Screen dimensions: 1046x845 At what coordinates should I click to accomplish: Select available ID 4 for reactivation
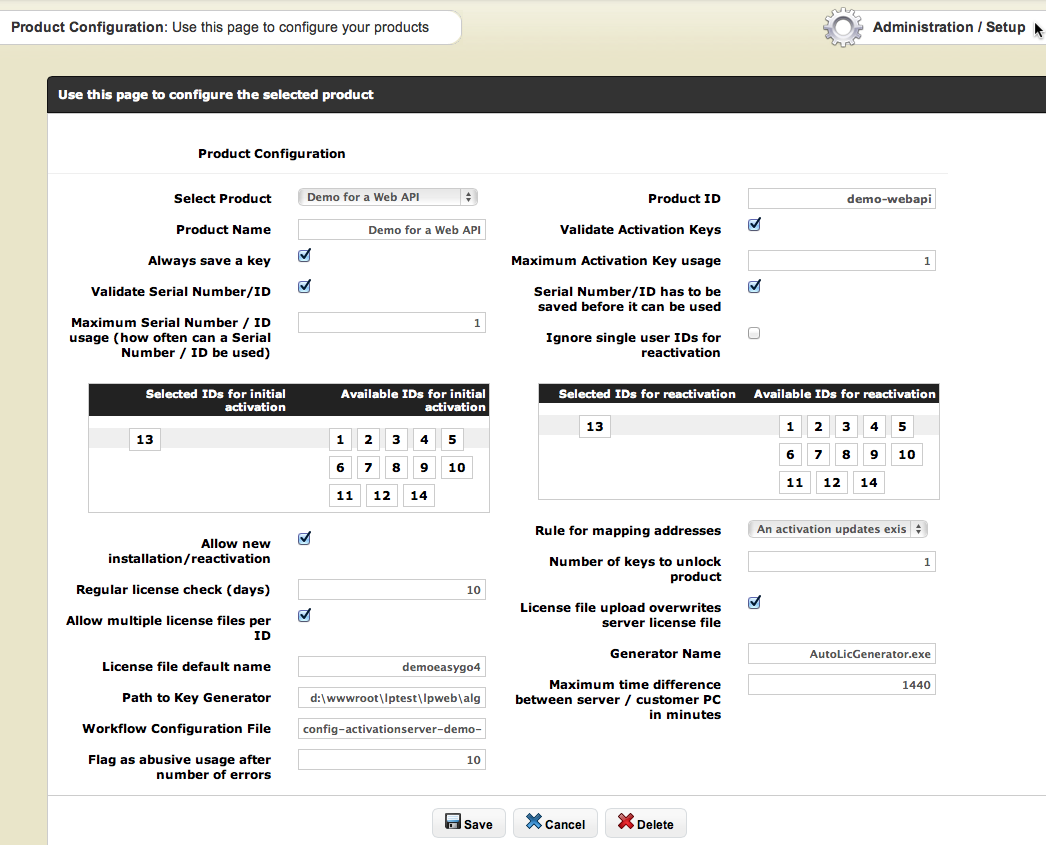point(875,427)
